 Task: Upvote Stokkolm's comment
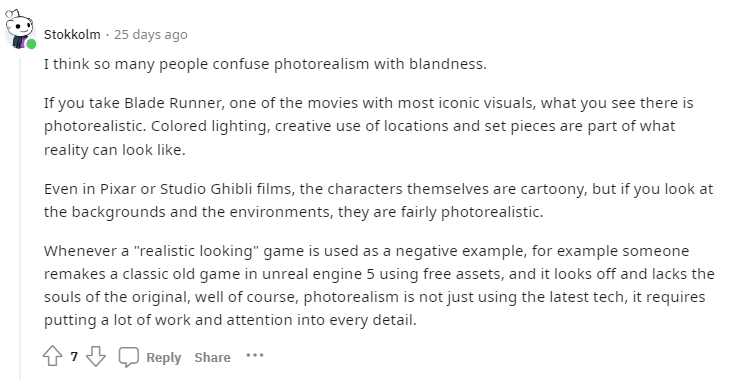click(x=52, y=356)
